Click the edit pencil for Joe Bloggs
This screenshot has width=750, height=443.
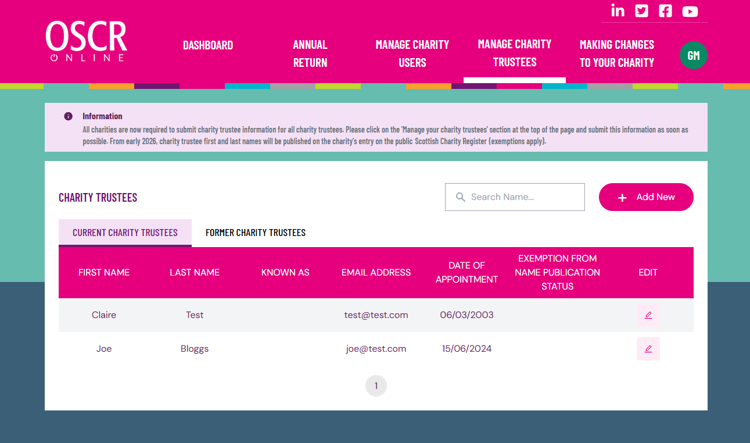(648, 349)
